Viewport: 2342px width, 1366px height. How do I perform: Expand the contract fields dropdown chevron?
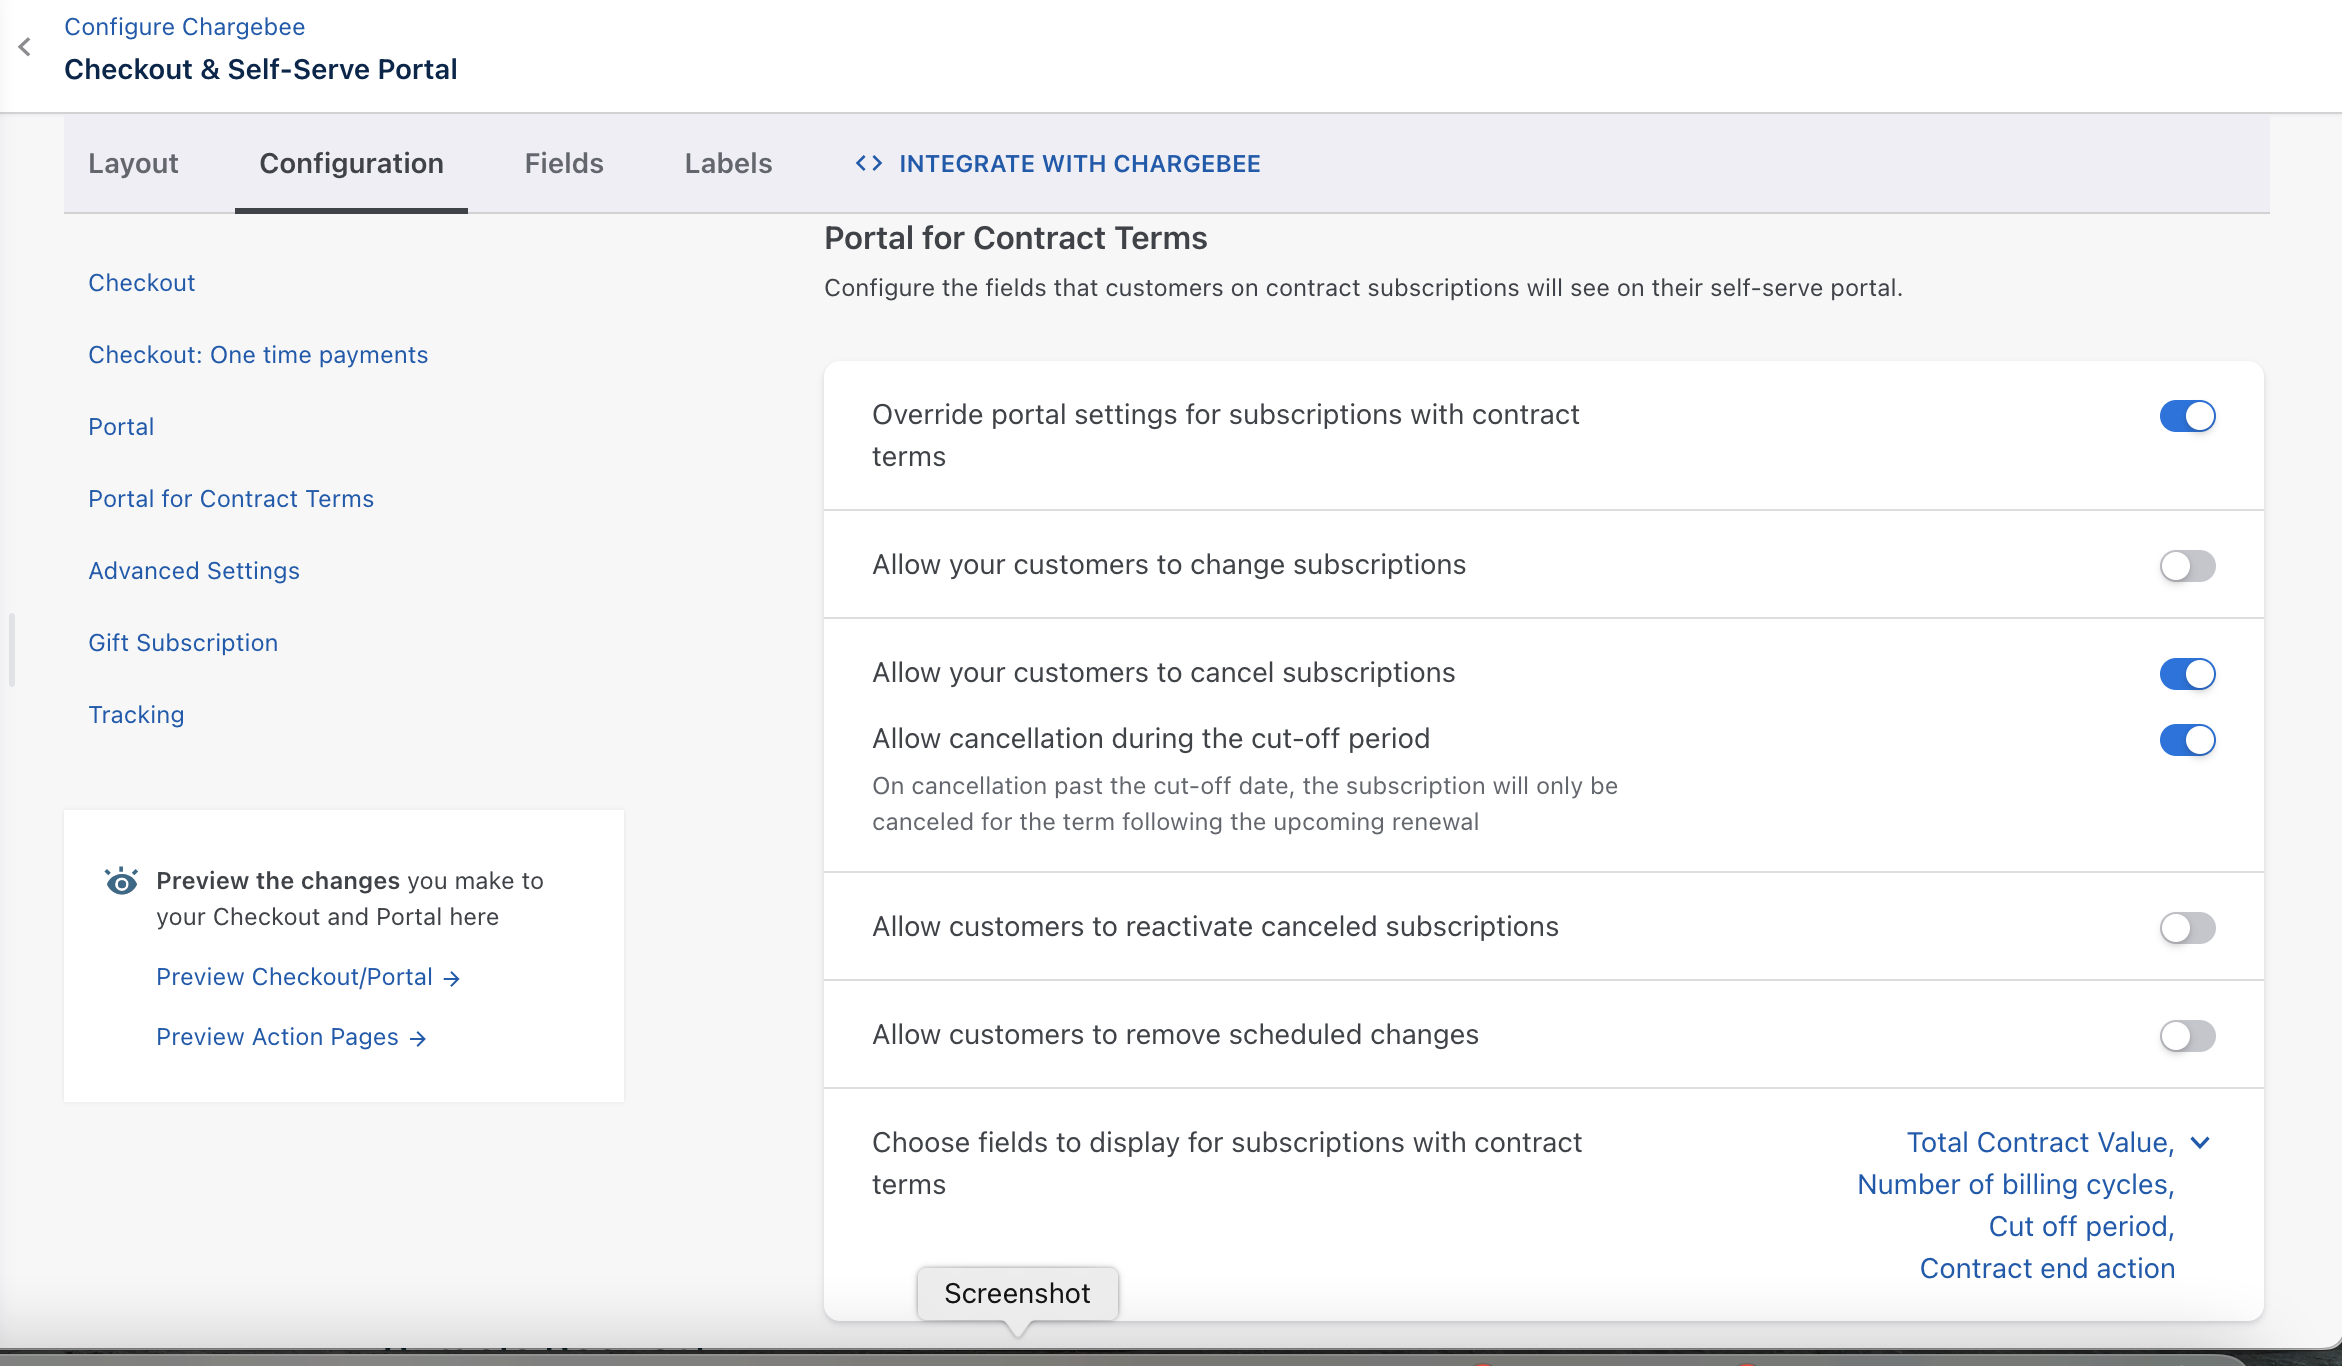[2200, 1143]
